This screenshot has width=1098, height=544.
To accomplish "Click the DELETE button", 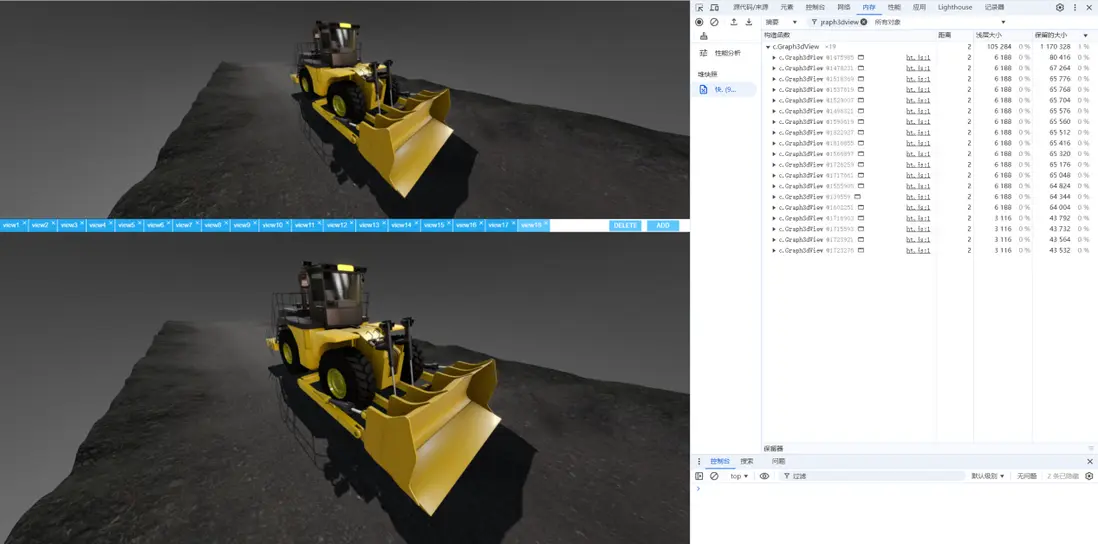I will pos(625,225).
